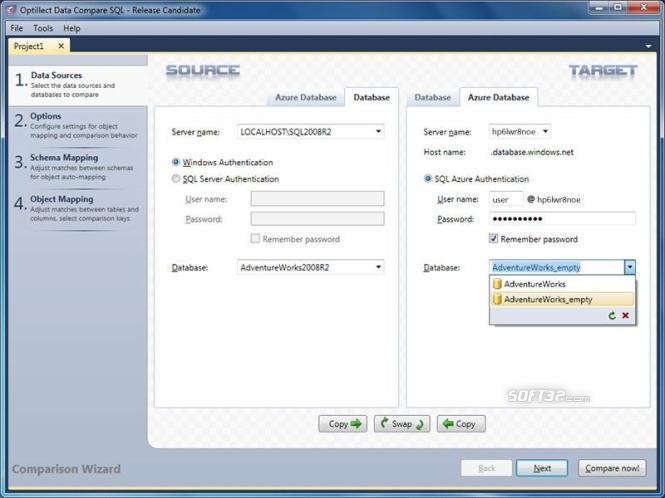Screen dimensions: 665x498
Task: Click the Copy to source button
Action: coord(461,424)
